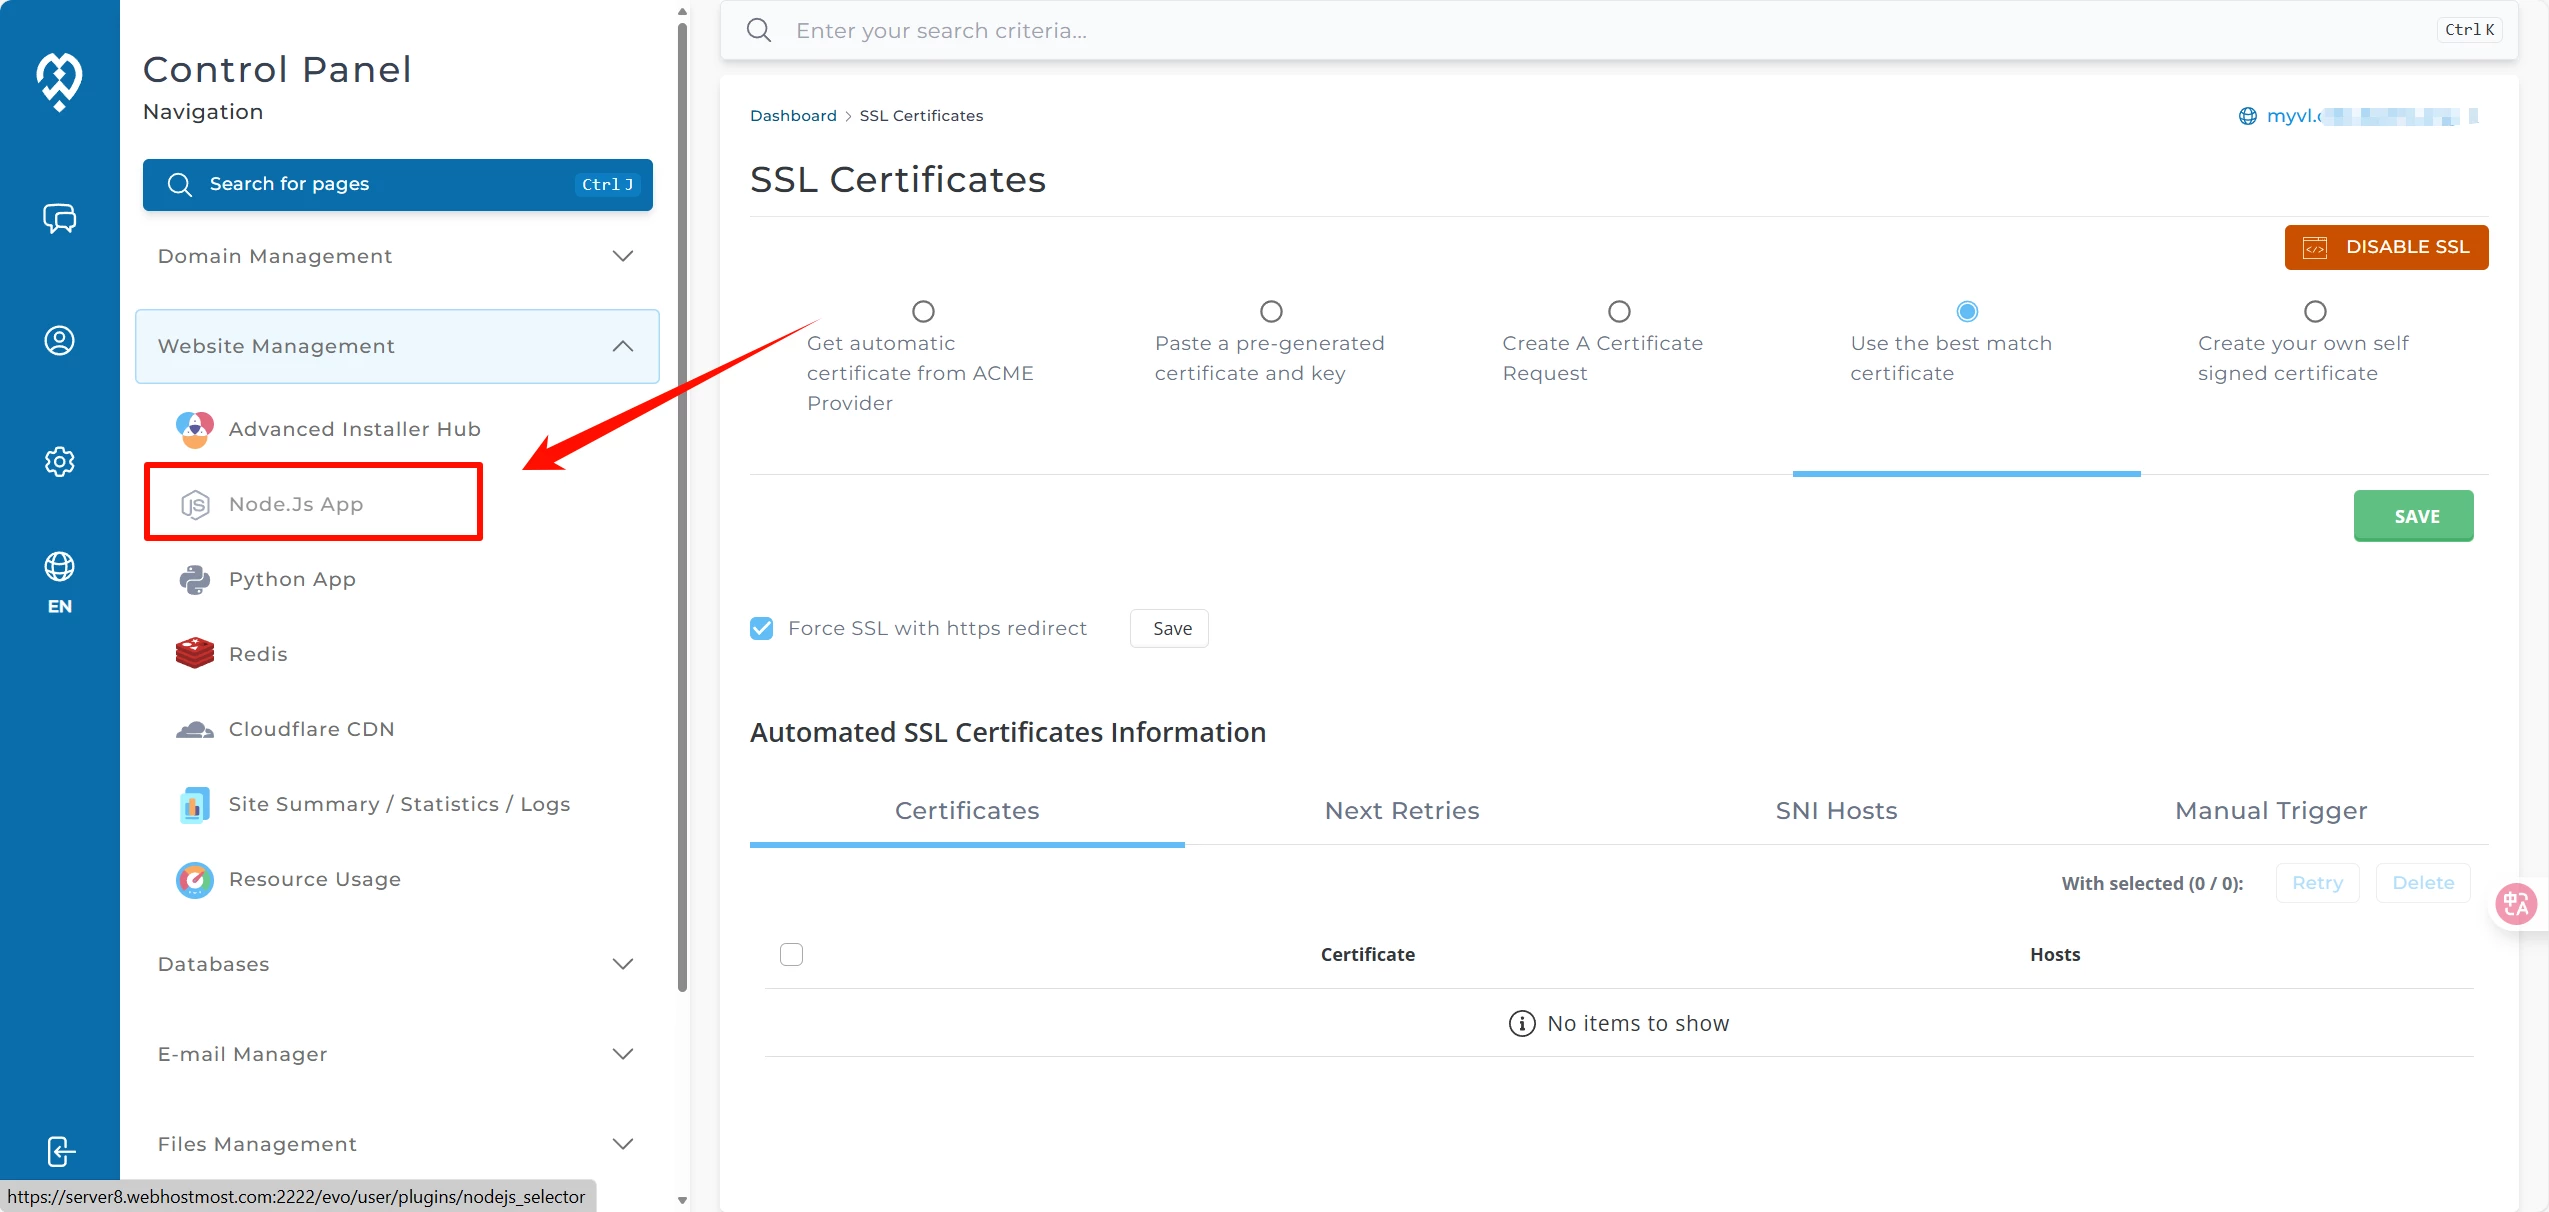Click the top search criteria field

pyautogui.click(x=1600, y=30)
